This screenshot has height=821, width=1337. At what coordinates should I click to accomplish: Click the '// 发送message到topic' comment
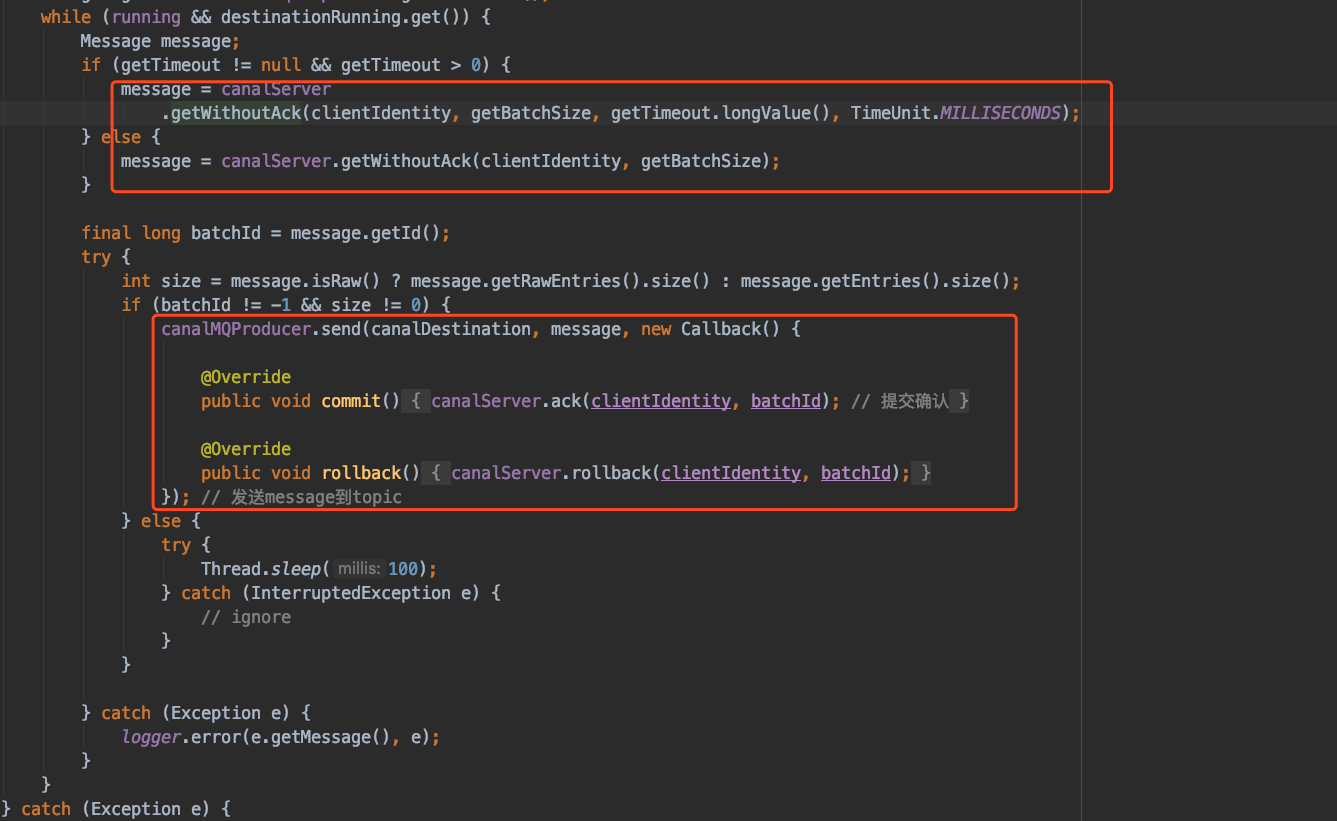(x=301, y=497)
